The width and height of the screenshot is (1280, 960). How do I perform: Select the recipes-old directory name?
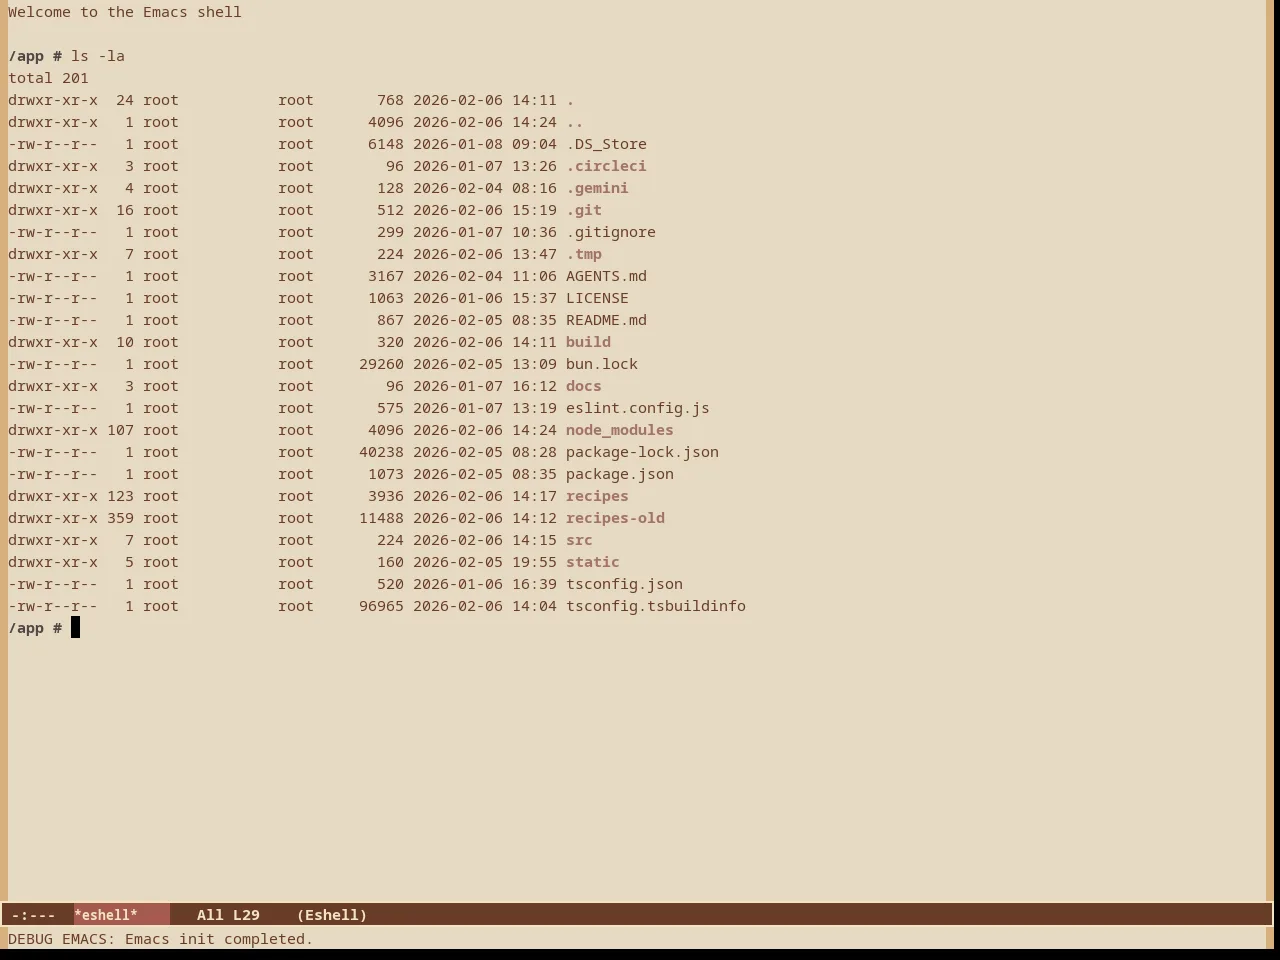pos(615,518)
